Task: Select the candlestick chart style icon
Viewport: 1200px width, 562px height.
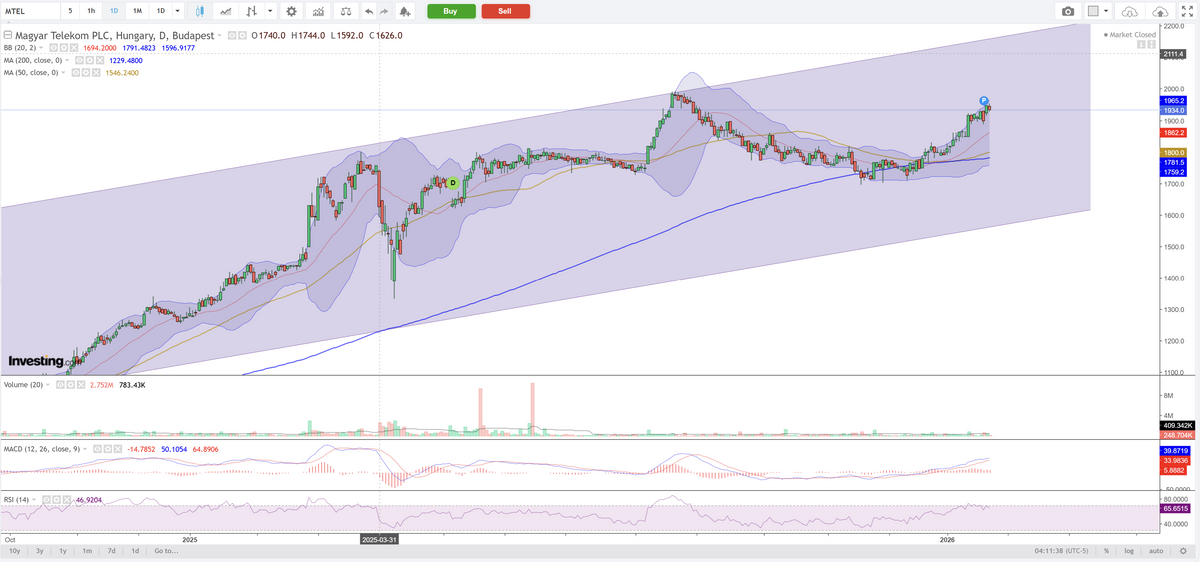Action: 201,11
